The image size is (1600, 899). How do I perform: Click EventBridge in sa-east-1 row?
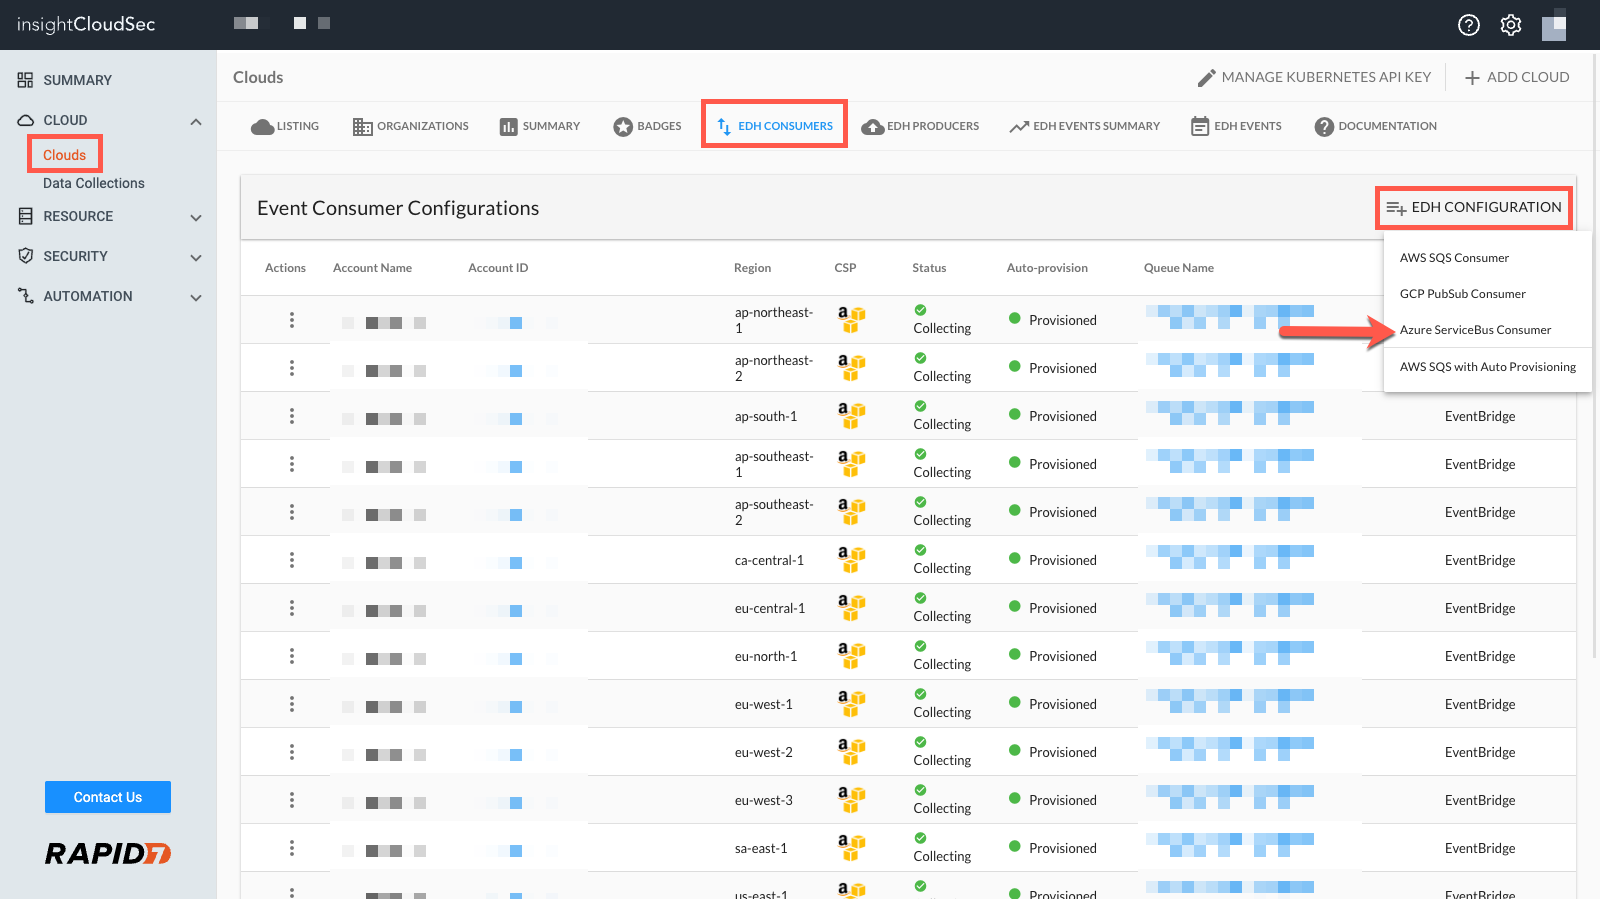click(x=1480, y=848)
